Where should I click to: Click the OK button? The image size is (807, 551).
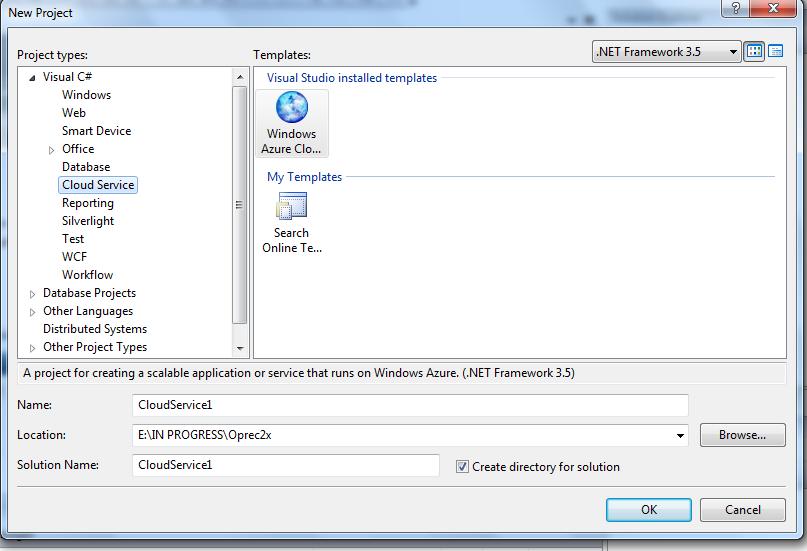click(x=648, y=510)
